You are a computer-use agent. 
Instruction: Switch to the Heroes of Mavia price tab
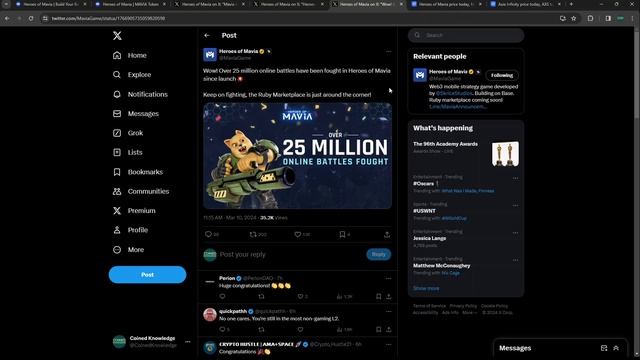[447, 4]
